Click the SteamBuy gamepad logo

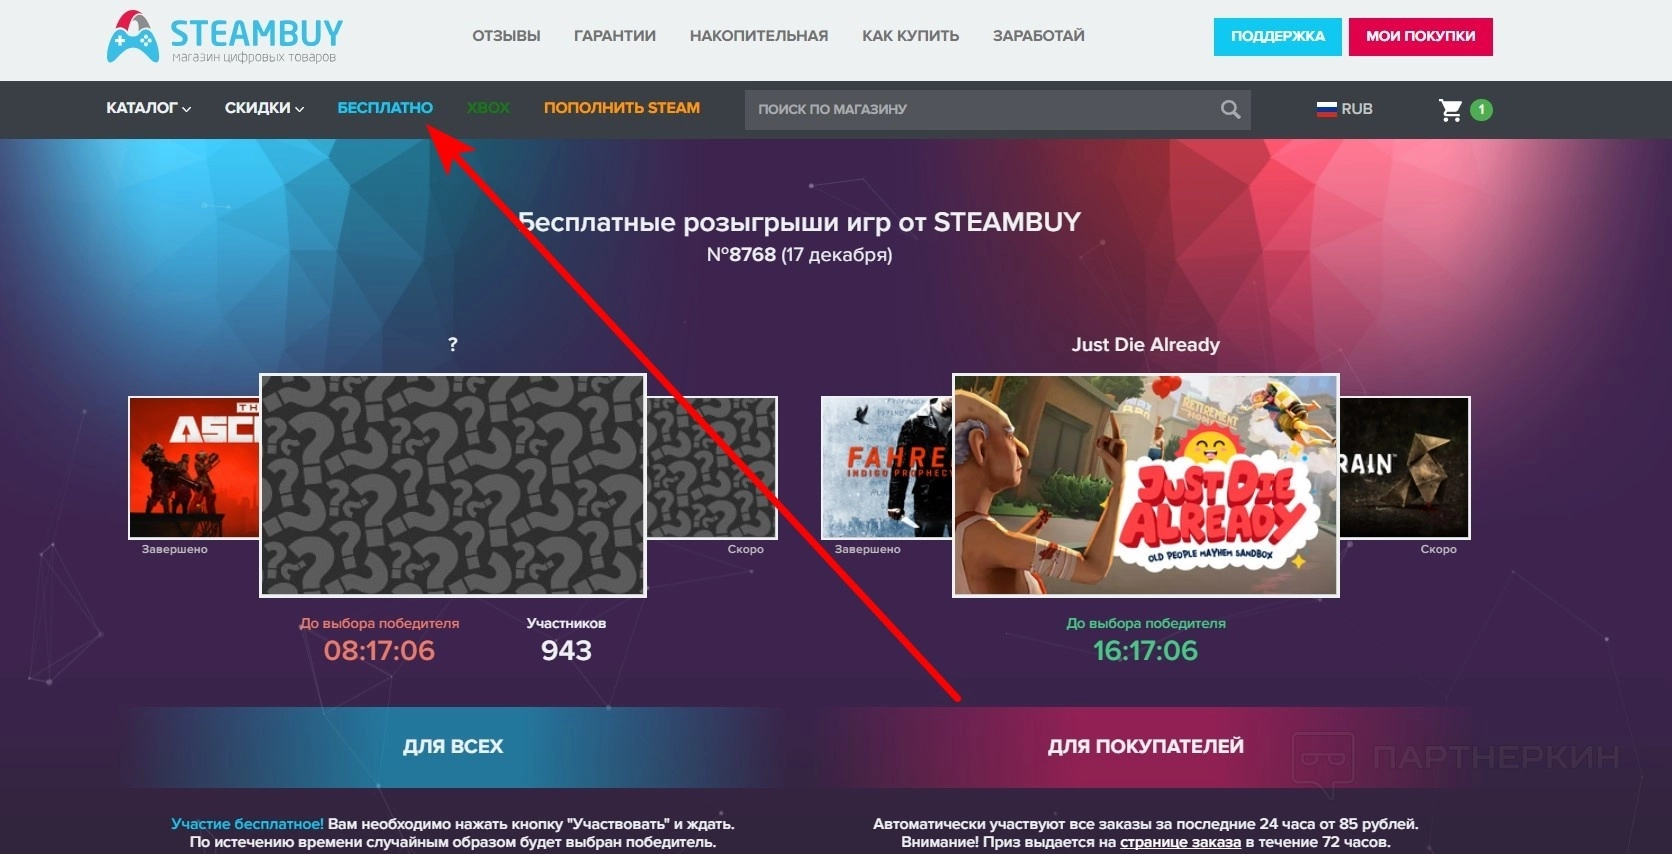click(x=132, y=37)
